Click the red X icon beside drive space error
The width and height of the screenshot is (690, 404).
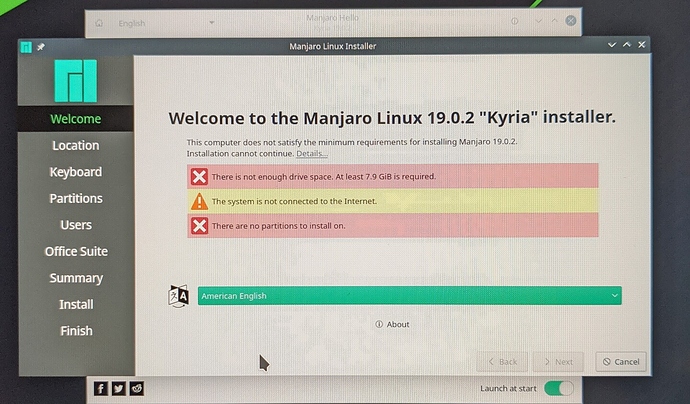pyautogui.click(x=199, y=176)
